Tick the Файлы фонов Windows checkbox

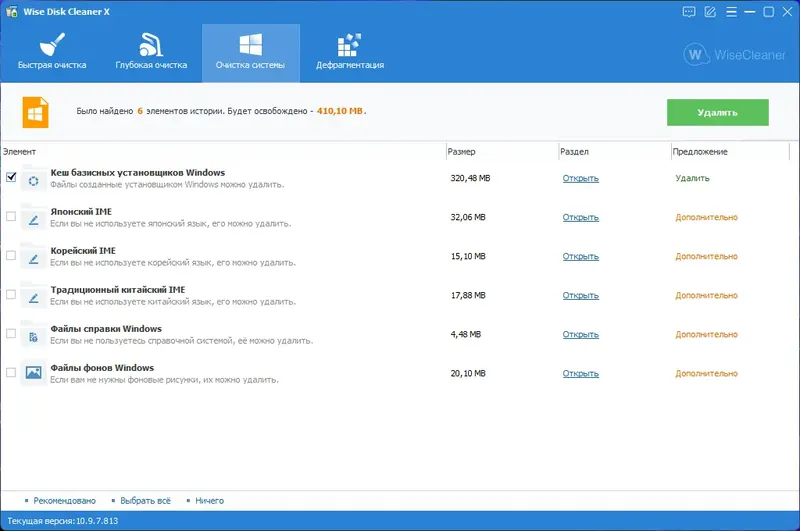[11, 373]
